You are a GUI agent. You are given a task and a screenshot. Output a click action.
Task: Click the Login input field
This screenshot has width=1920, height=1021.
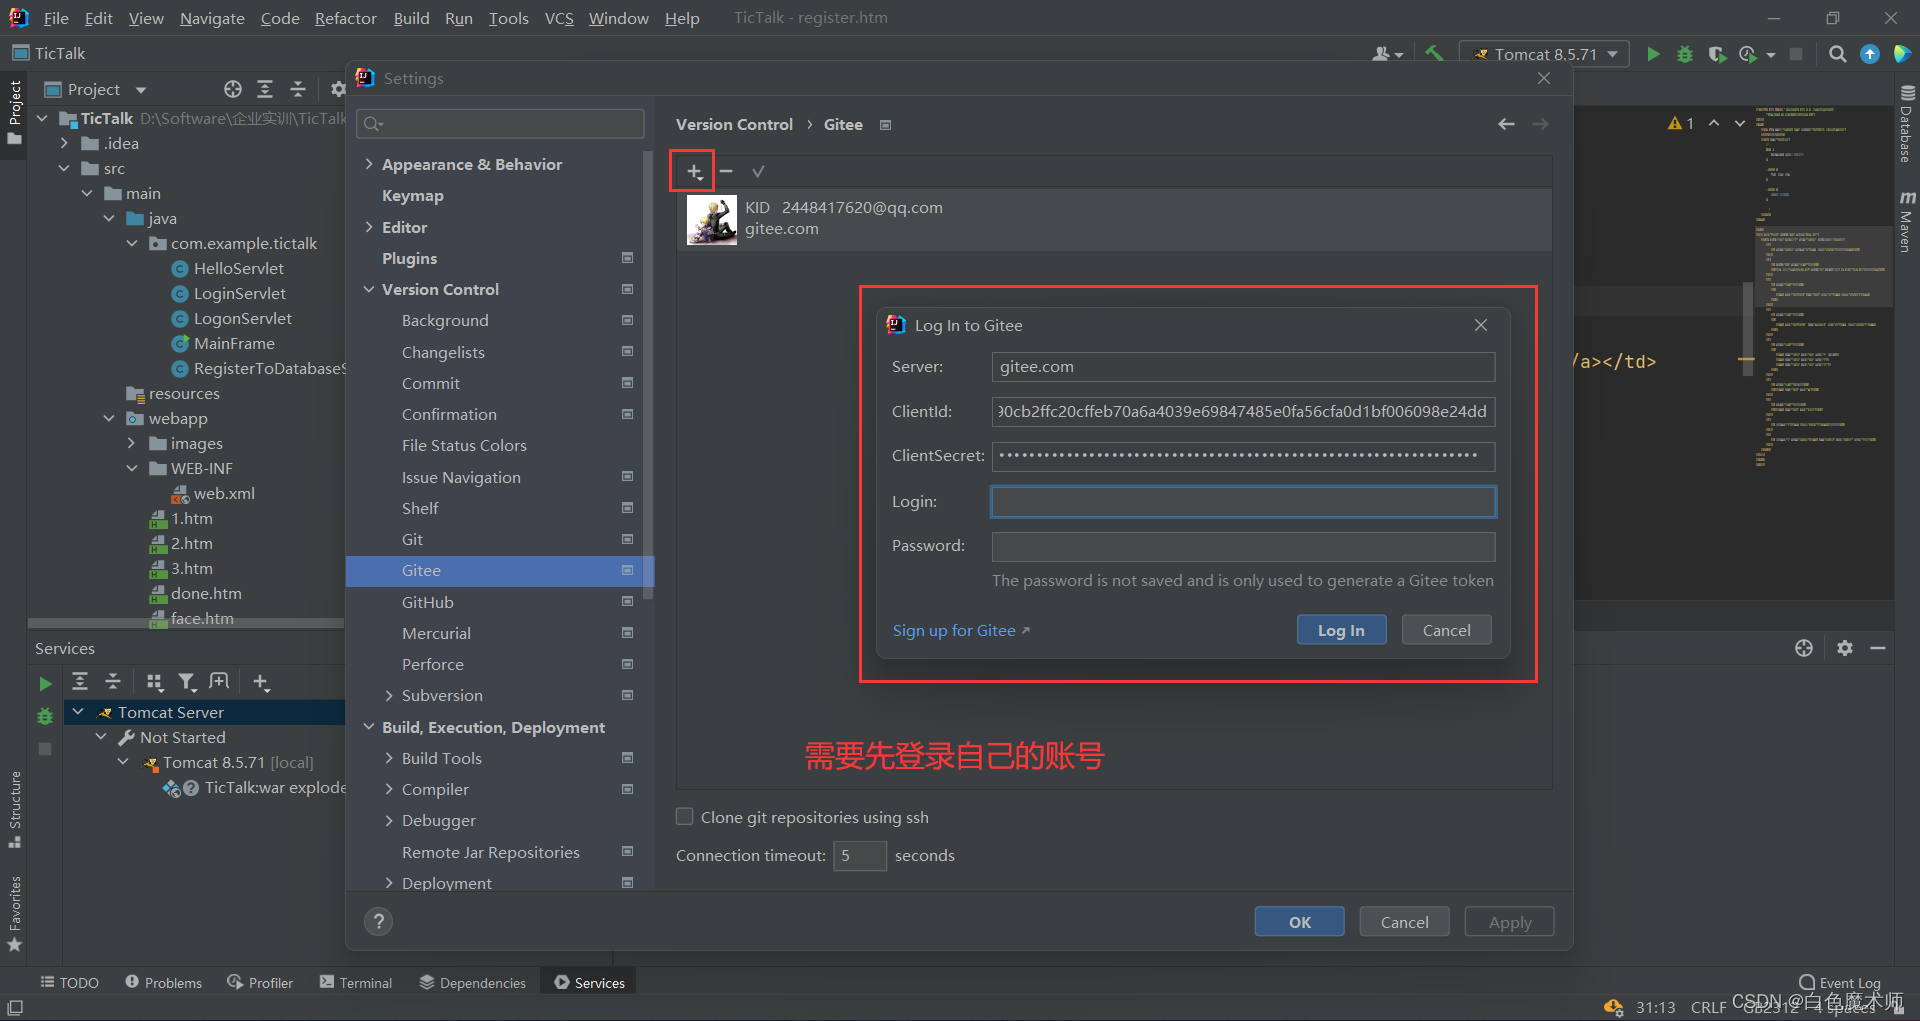click(1243, 502)
